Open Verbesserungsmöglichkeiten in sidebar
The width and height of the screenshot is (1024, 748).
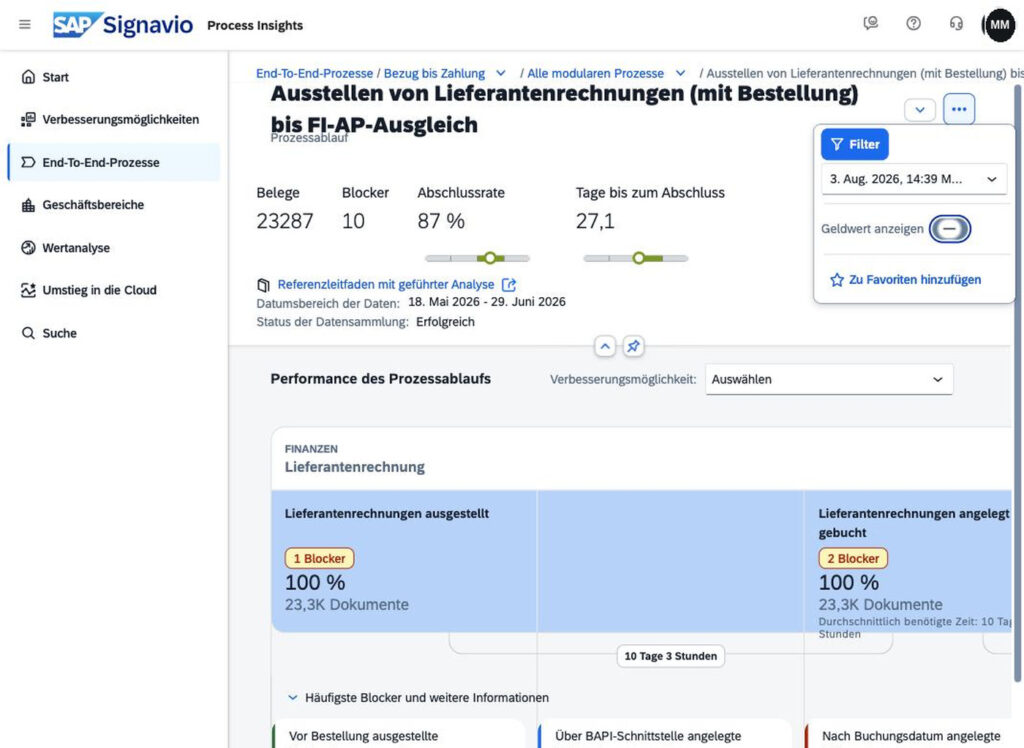[x=114, y=120]
